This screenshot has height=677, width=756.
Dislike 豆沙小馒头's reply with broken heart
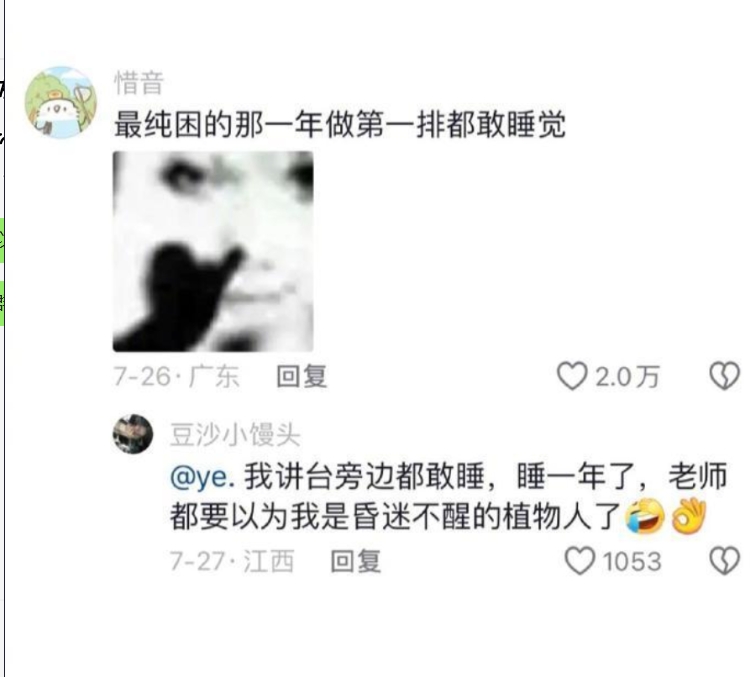tap(724, 561)
